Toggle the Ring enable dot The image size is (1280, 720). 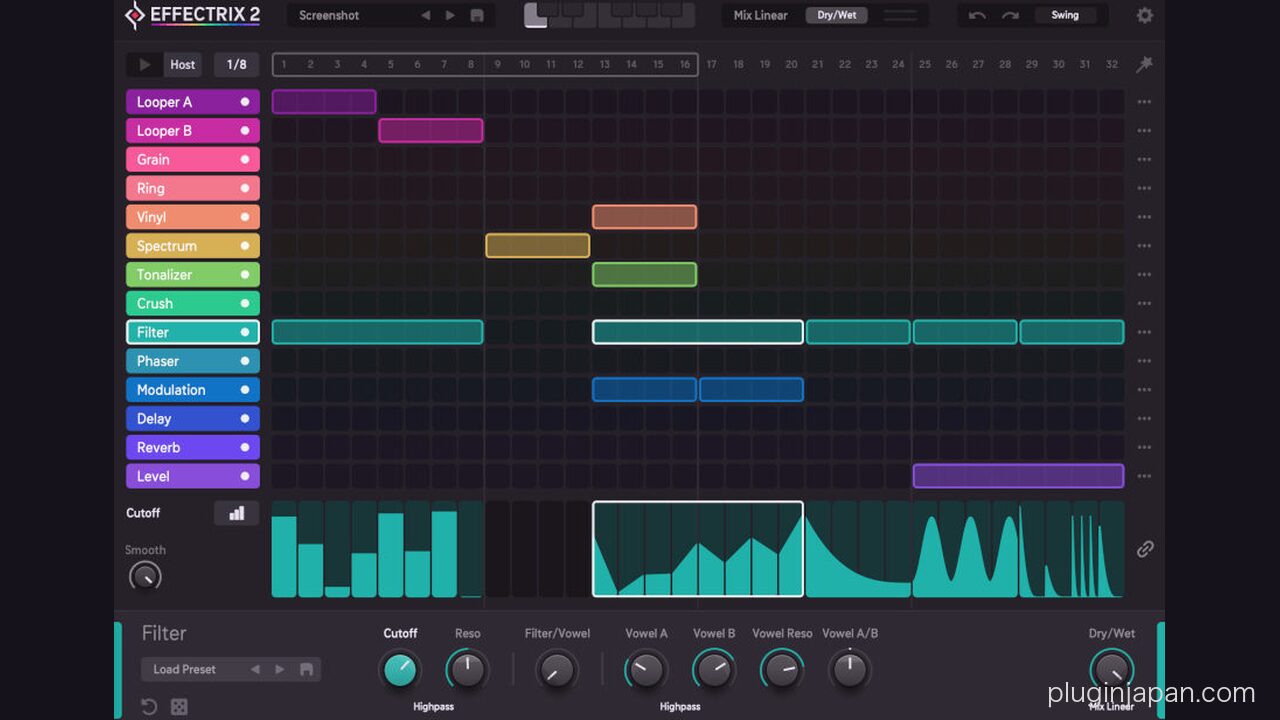tap(245, 188)
